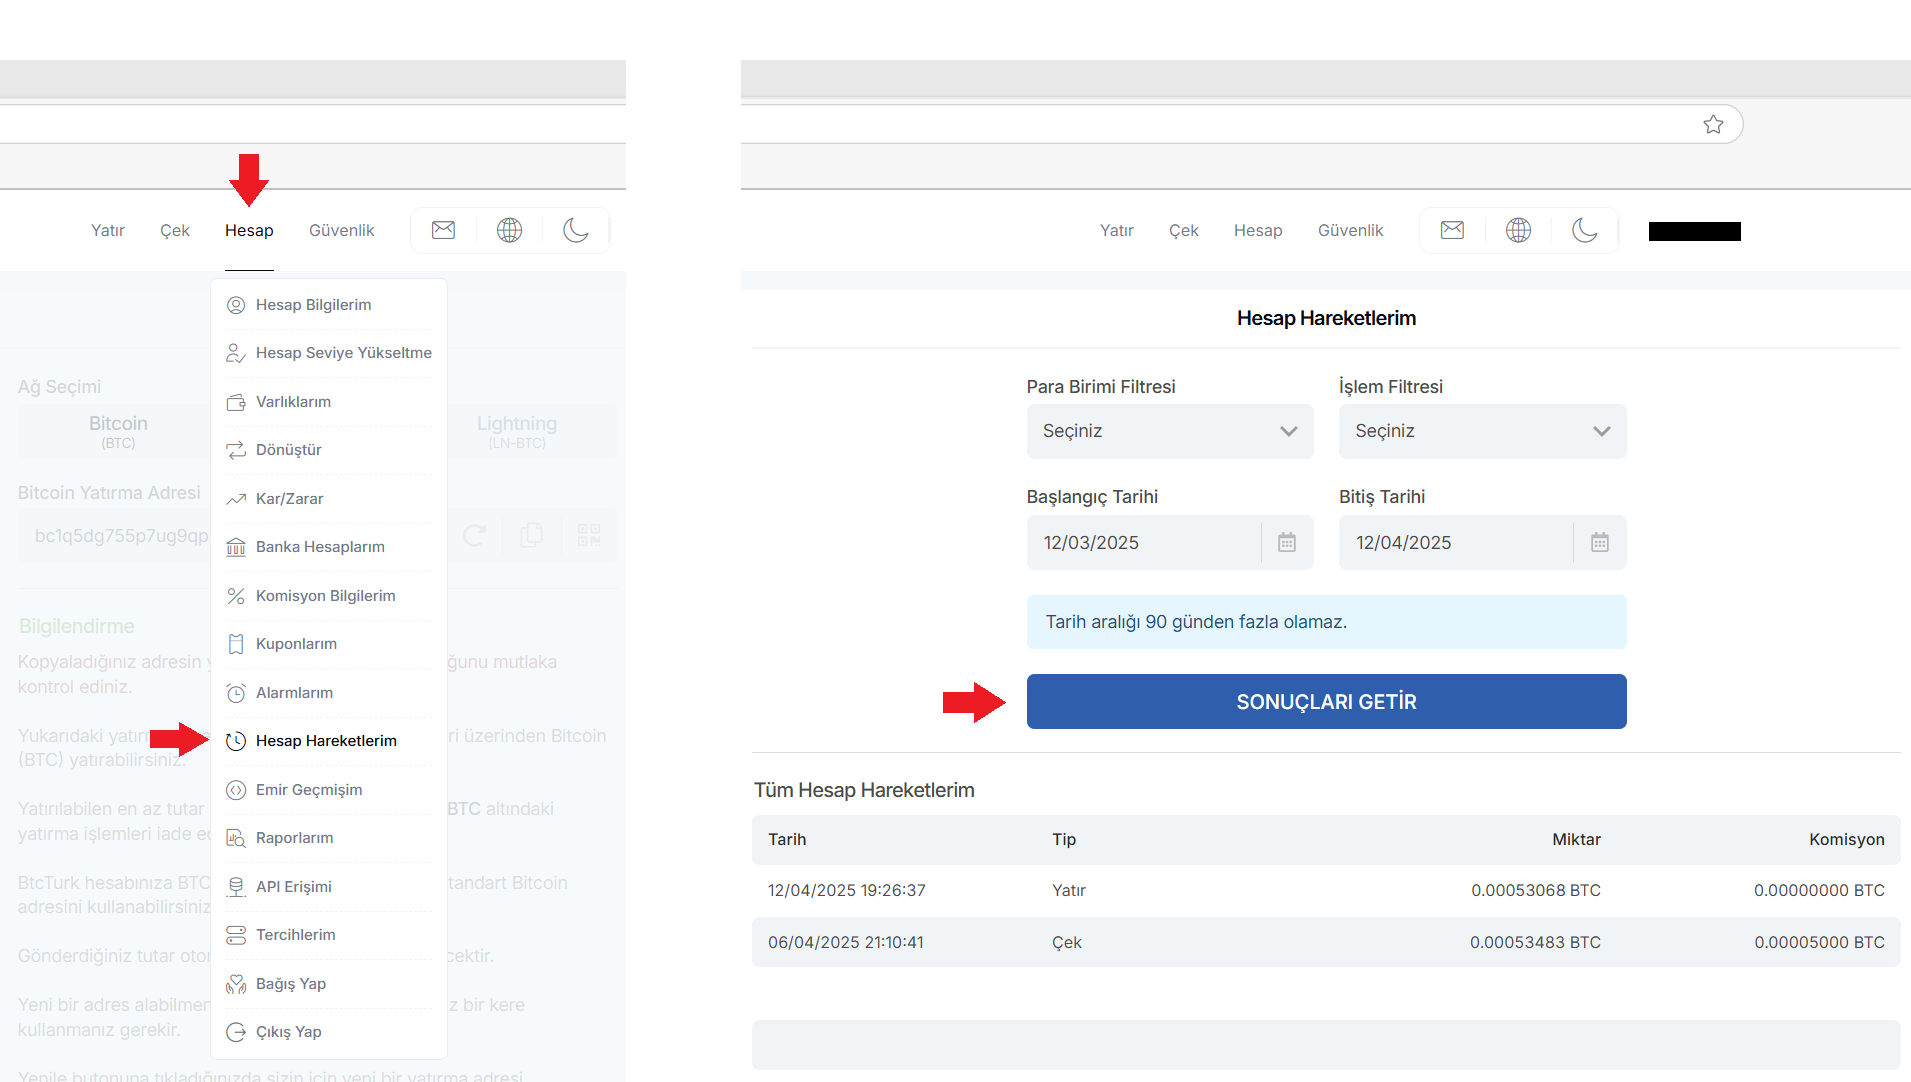Viewport: 1911px width, 1082px height.
Task: Expand the Para Birimi Filtresi dropdown
Action: [x=1169, y=431]
